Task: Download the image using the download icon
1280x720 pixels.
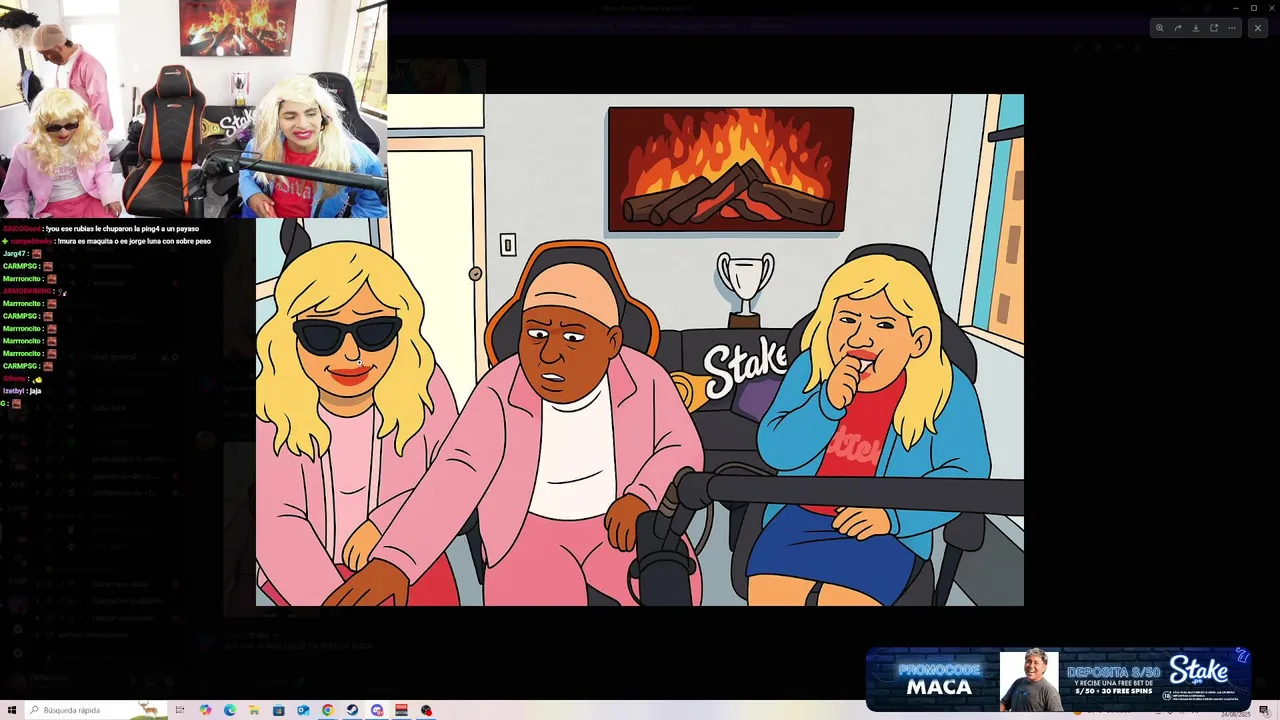Action: pos(1196,28)
